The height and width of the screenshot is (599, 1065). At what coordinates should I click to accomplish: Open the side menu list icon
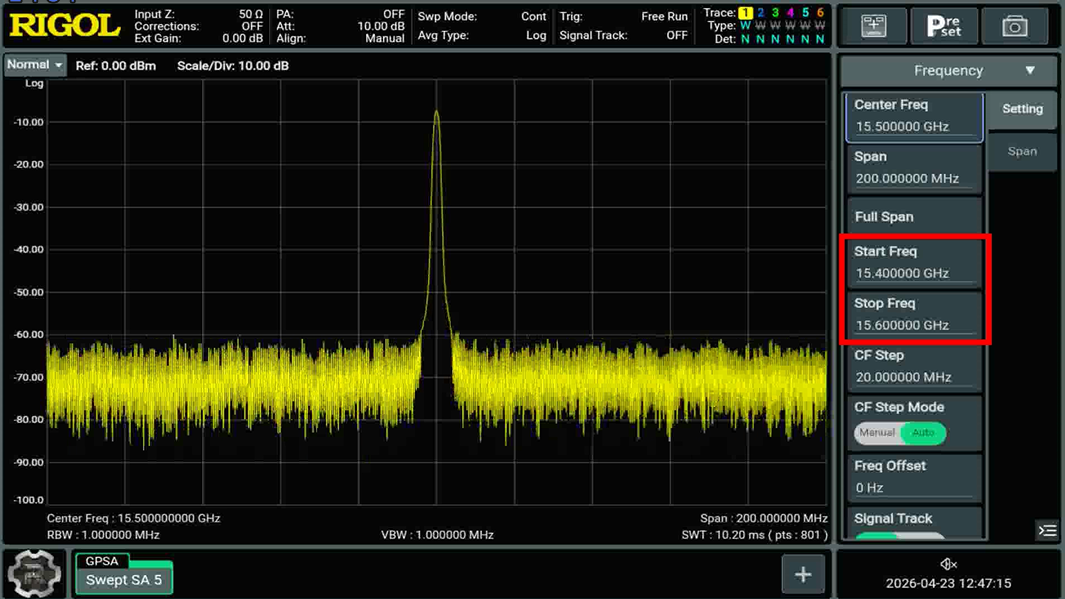(1047, 530)
